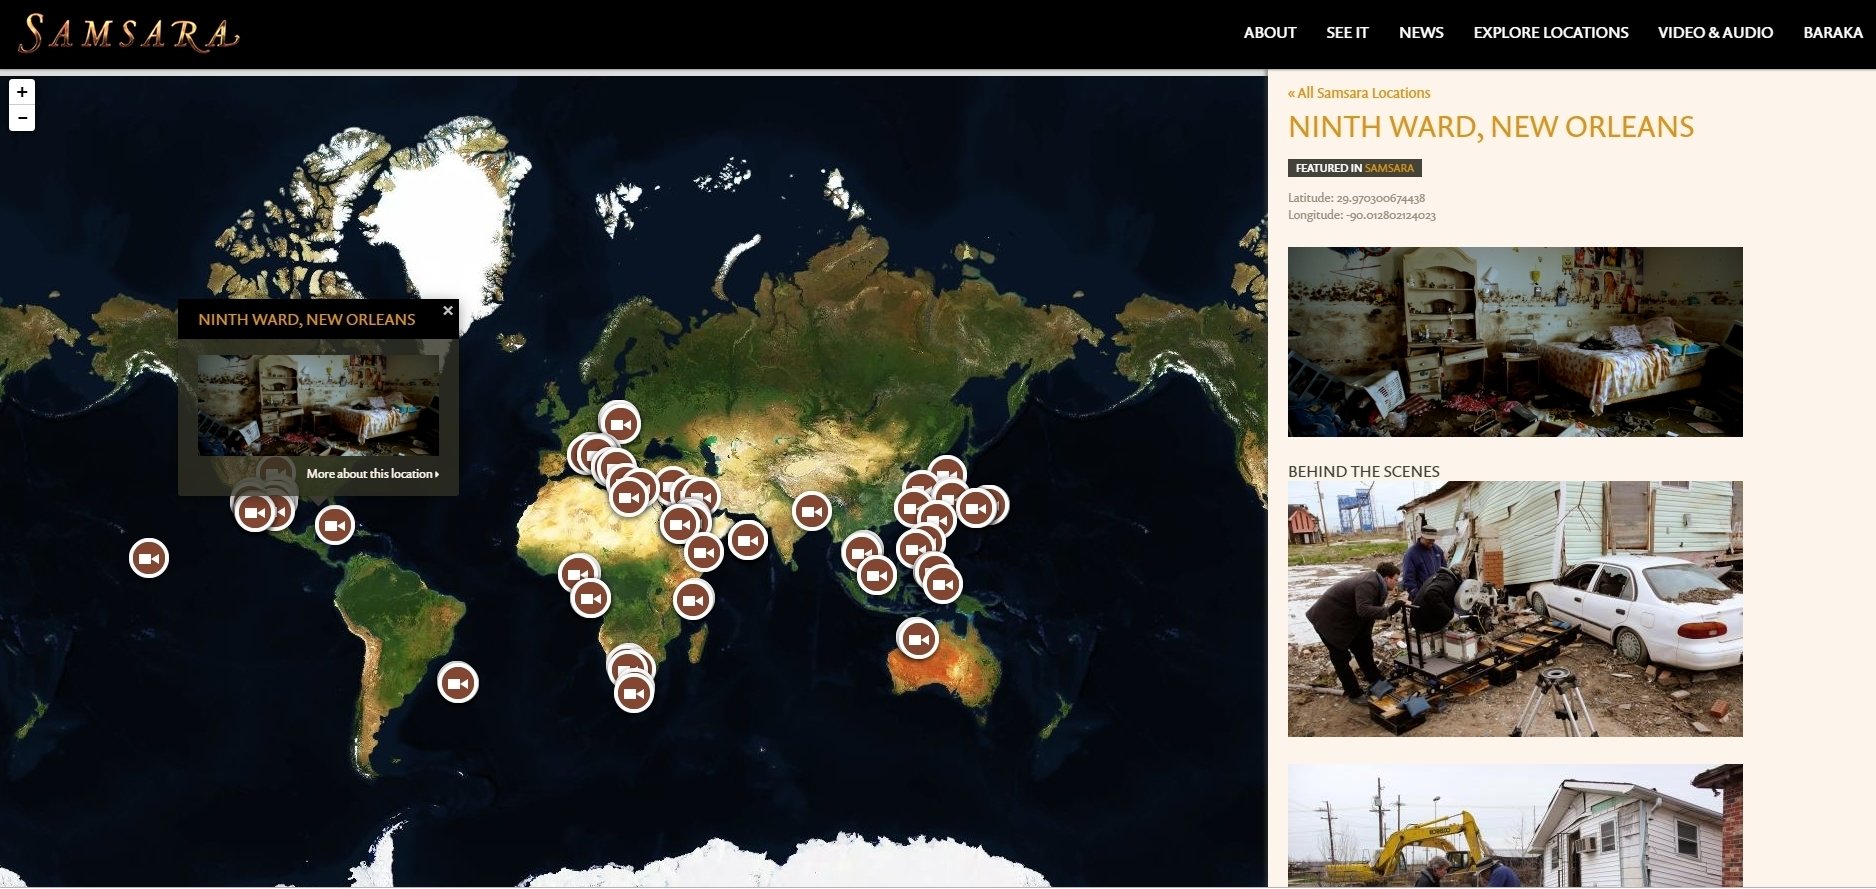Click the NINTH WARD, NEW ORLEANS popup title
Viewport: 1876px width, 889px height.
(x=306, y=319)
